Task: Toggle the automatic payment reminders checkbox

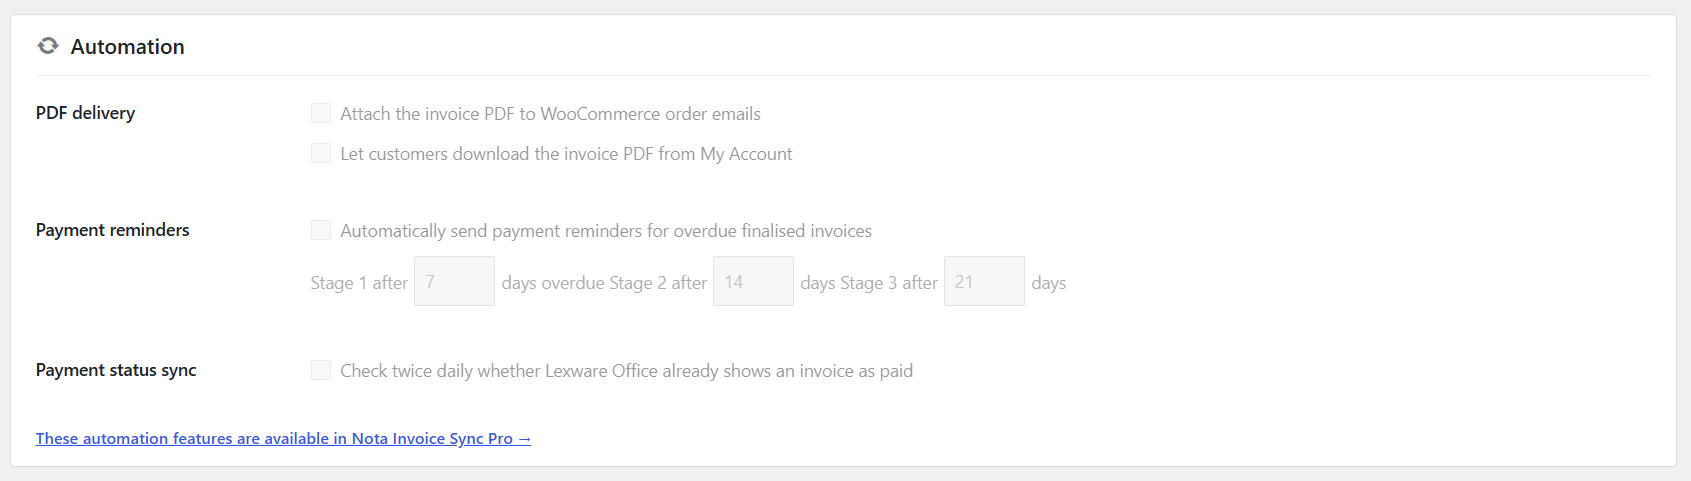Action: (321, 230)
